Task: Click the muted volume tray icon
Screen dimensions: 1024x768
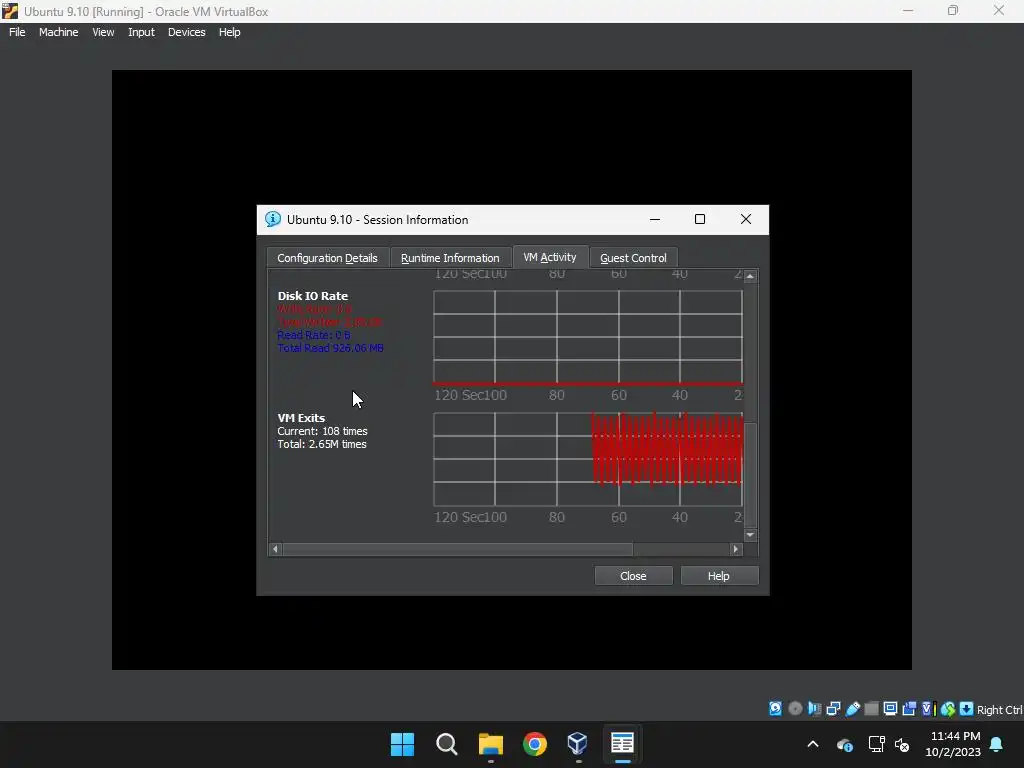Action: [x=903, y=744]
